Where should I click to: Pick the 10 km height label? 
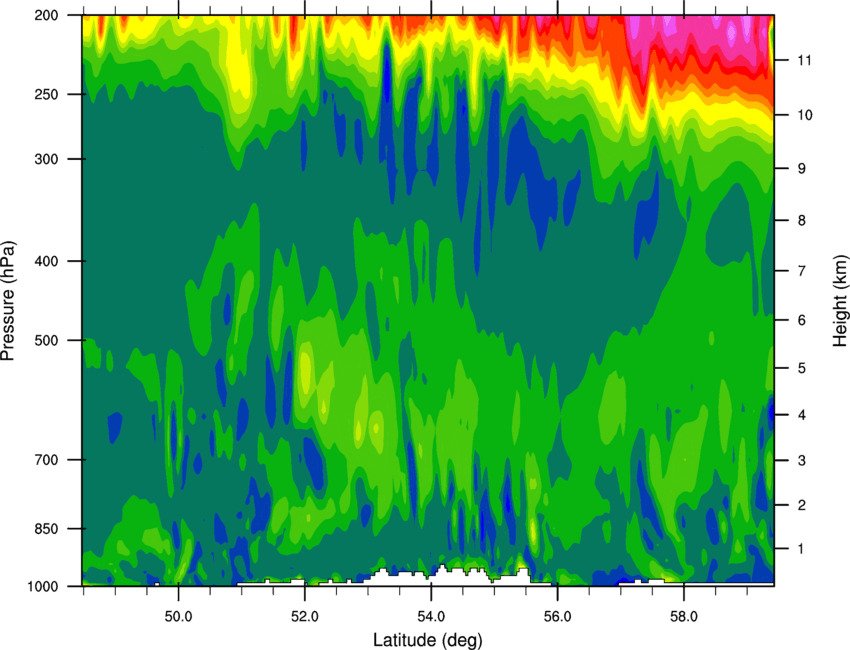pyautogui.click(x=805, y=115)
